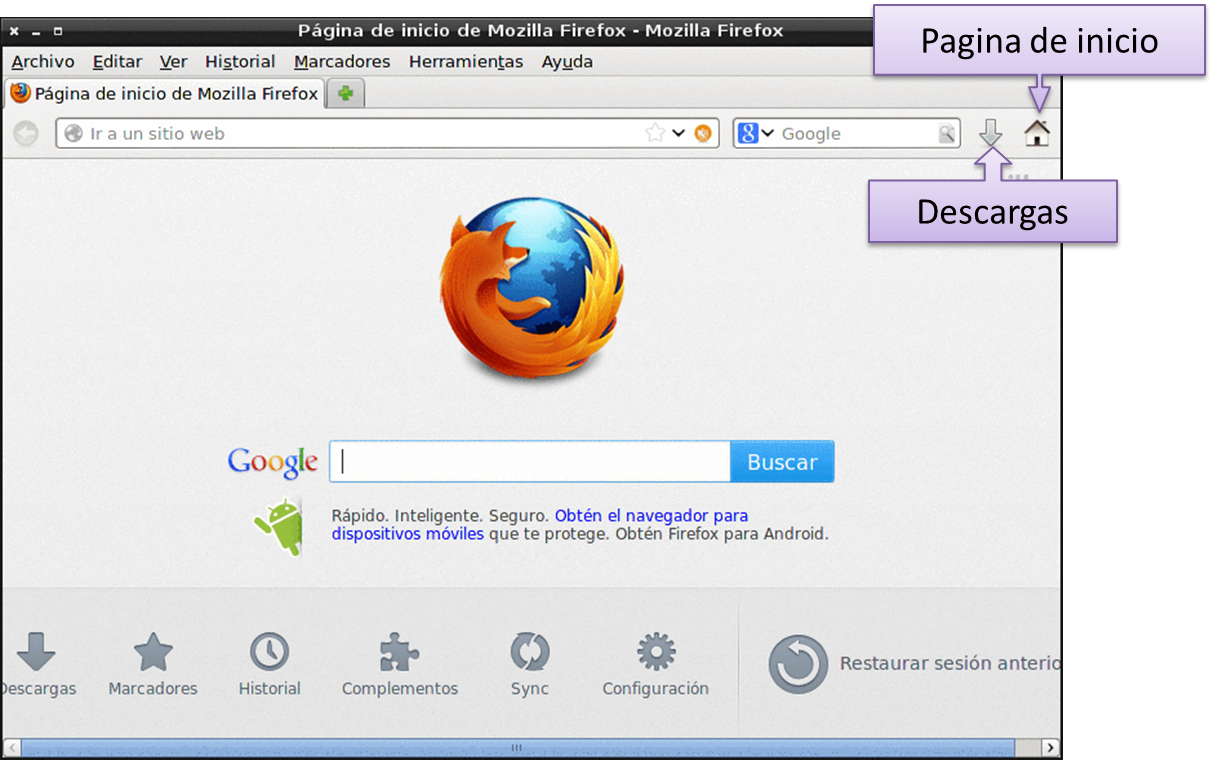Click the globe icon in address bar
This screenshot has width=1213, height=760.
pos(73,133)
